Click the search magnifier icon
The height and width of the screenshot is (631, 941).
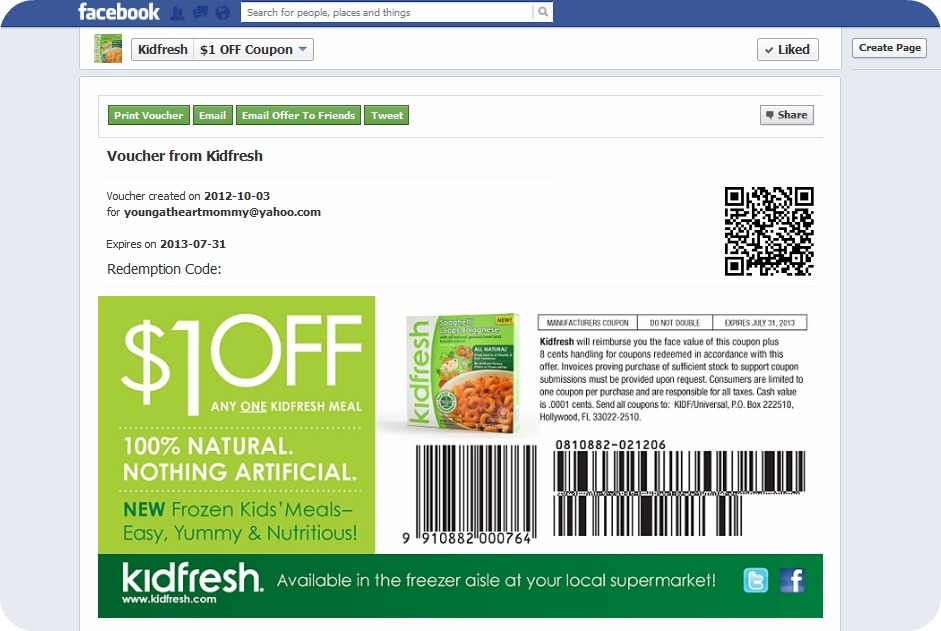click(x=543, y=11)
